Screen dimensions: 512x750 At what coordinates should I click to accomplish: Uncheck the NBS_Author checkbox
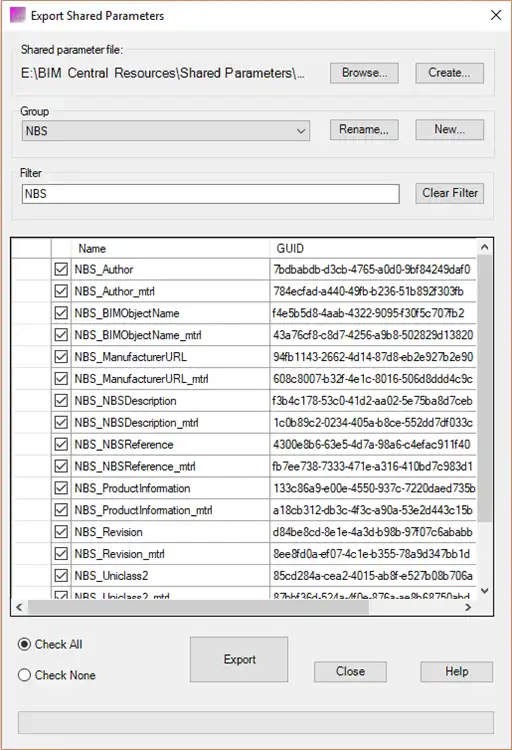pyautogui.click(x=61, y=269)
